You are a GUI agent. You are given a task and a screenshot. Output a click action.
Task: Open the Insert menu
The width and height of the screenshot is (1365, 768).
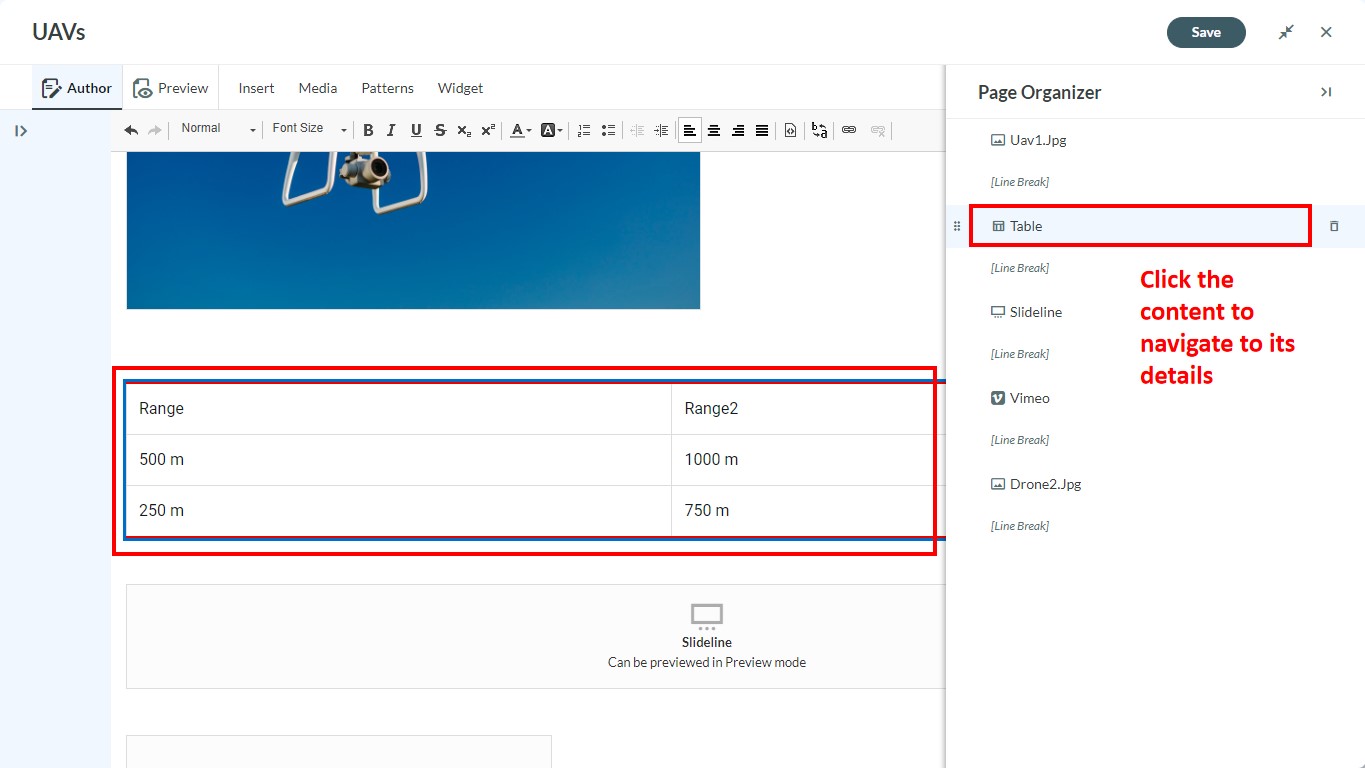click(256, 88)
